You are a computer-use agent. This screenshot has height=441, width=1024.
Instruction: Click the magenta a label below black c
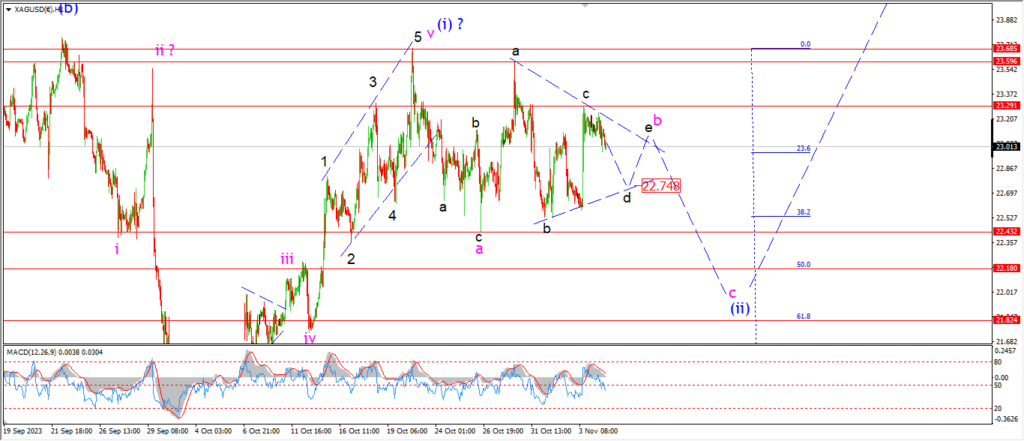(479, 249)
